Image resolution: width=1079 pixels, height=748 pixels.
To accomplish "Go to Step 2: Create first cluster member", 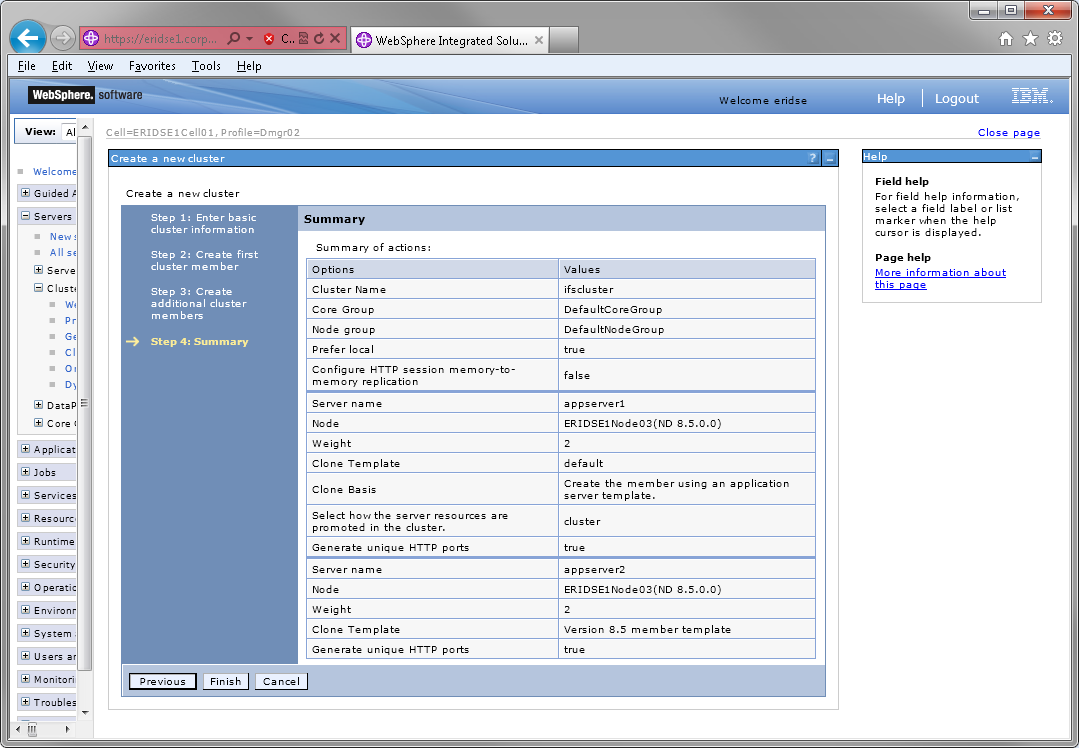I will point(204,260).
